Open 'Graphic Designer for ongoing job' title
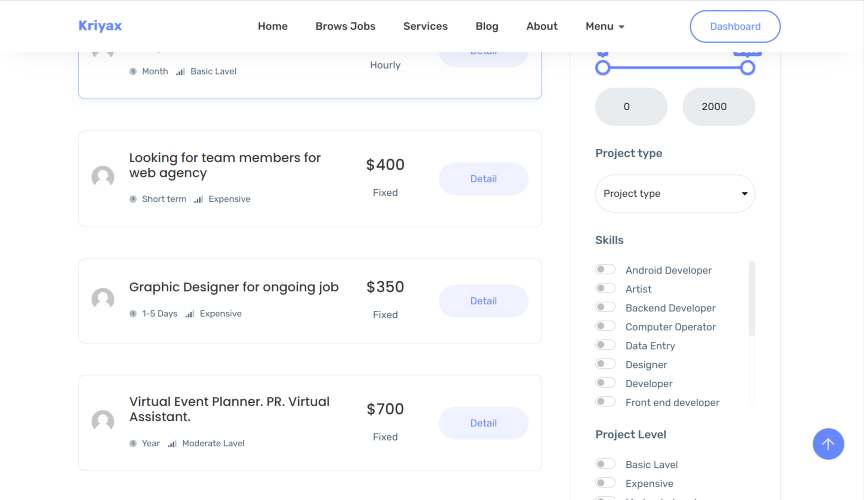 tap(234, 287)
